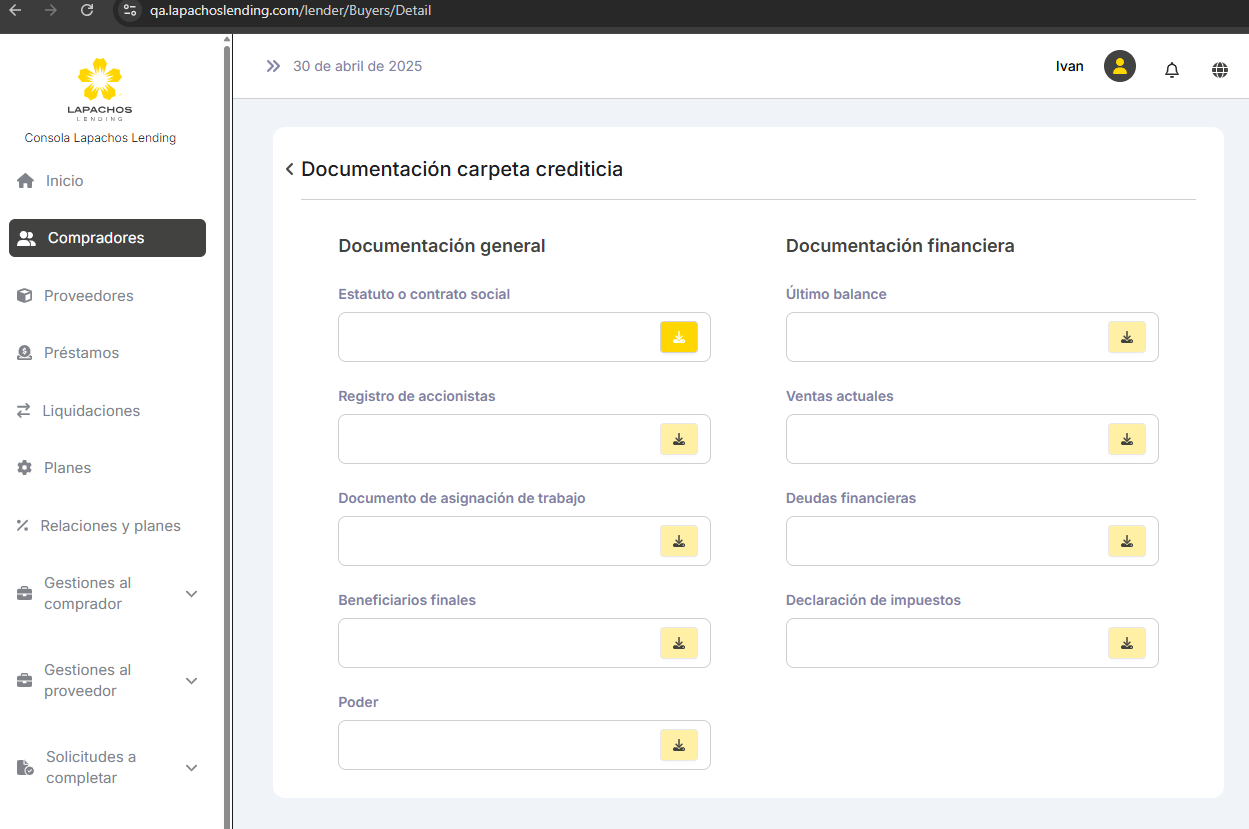Navigate to Inicio in the sidebar

(64, 181)
